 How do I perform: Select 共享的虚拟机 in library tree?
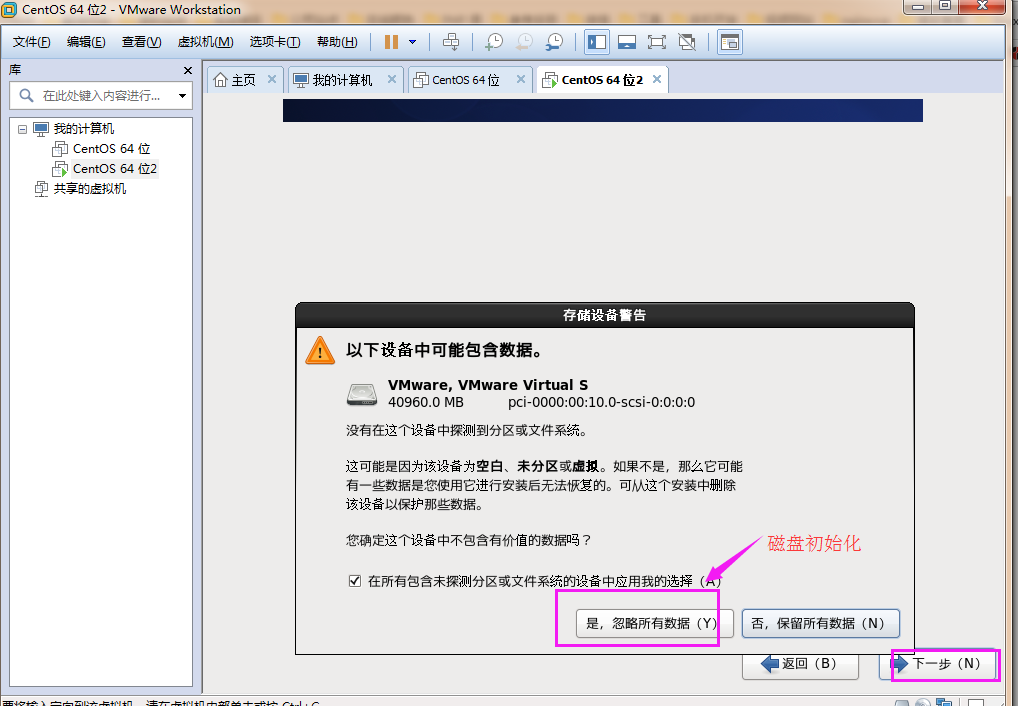pos(89,189)
